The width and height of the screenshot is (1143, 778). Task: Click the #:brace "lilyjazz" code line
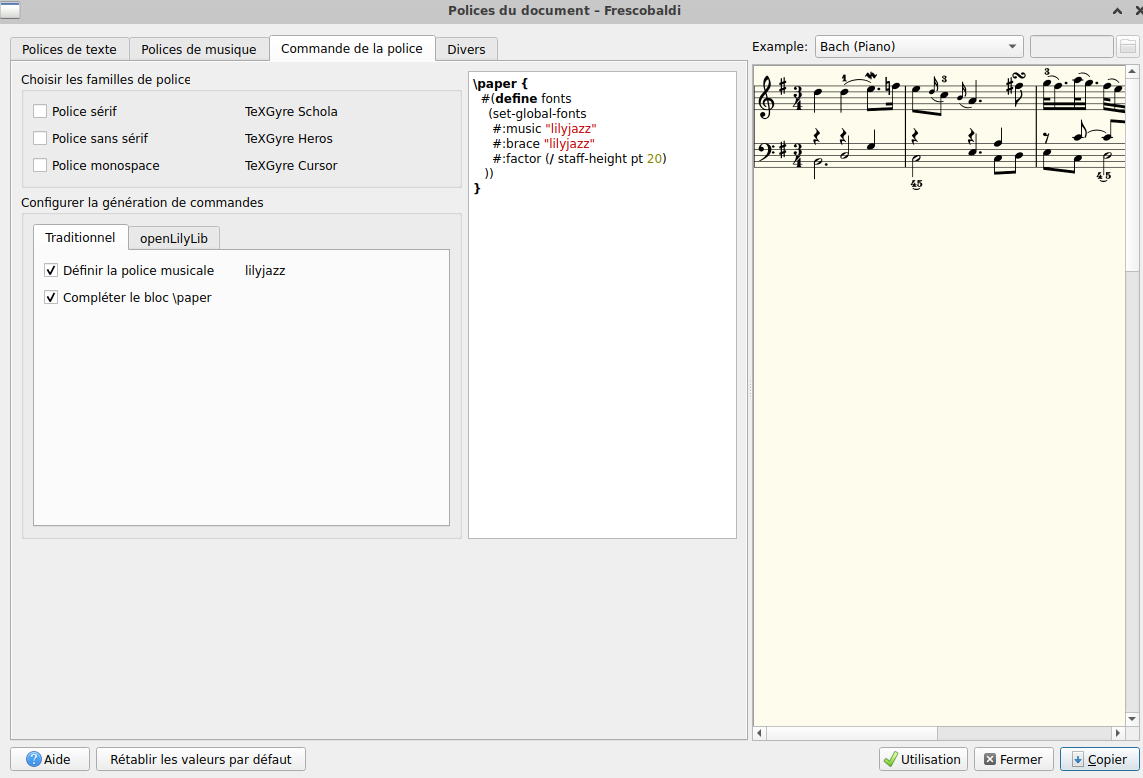tap(544, 144)
